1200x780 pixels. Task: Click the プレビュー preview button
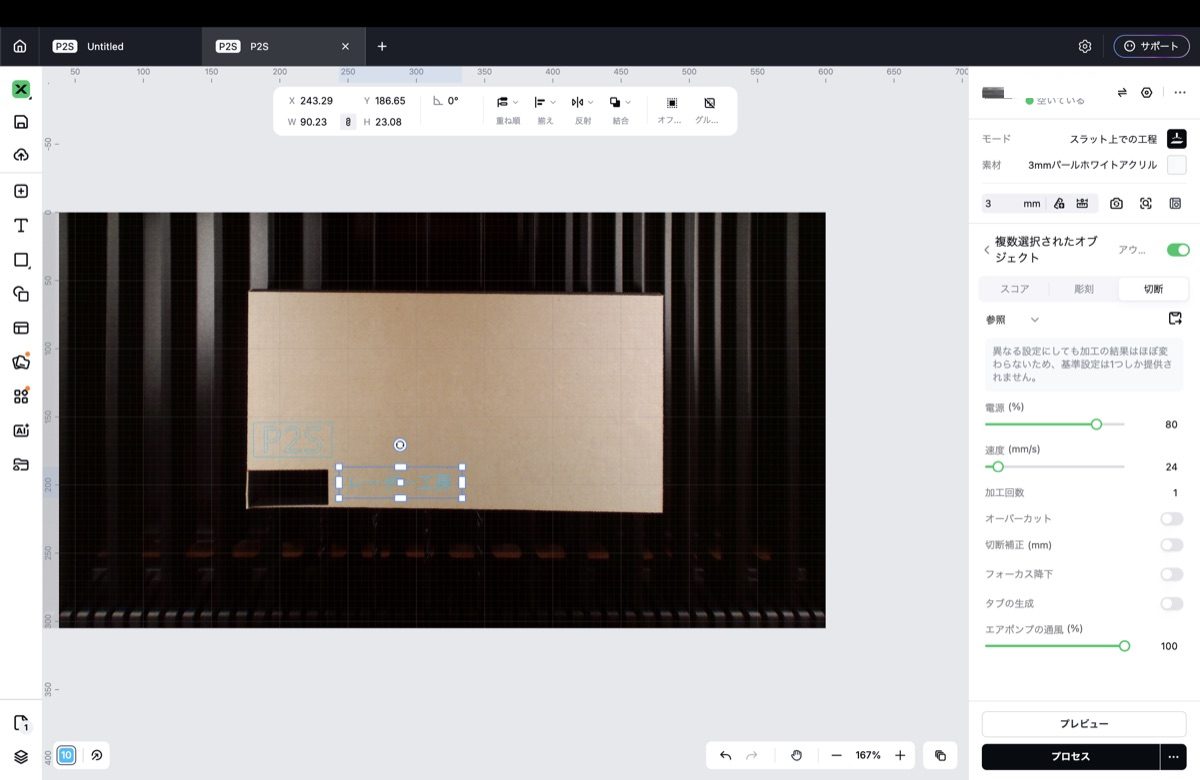1084,724
